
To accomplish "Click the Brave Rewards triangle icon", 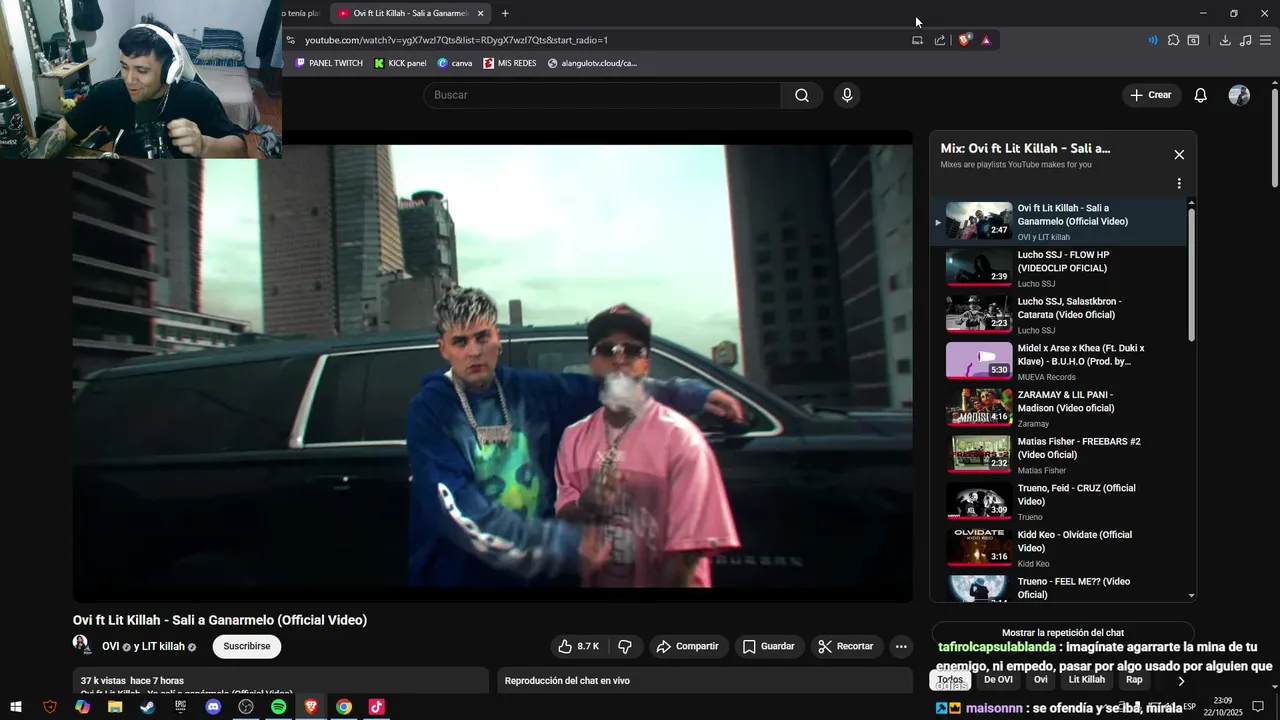I will pos(986,40).
